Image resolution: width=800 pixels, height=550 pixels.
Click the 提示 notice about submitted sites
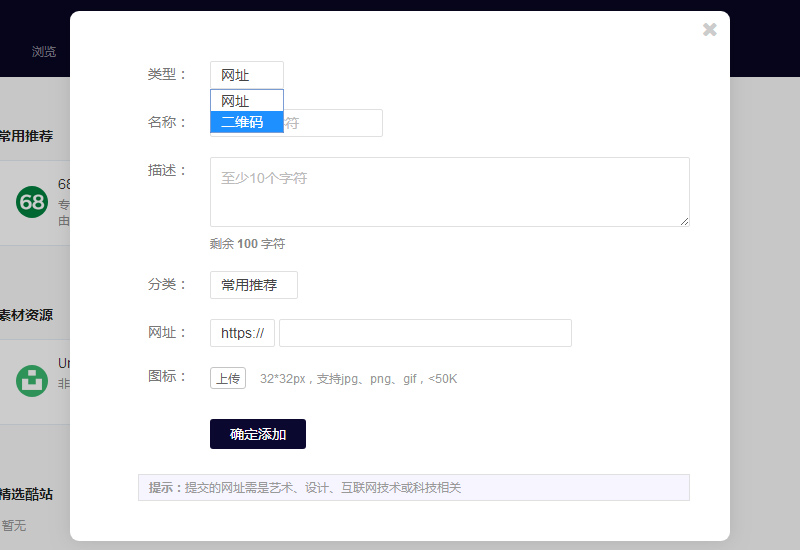(414, 488)
